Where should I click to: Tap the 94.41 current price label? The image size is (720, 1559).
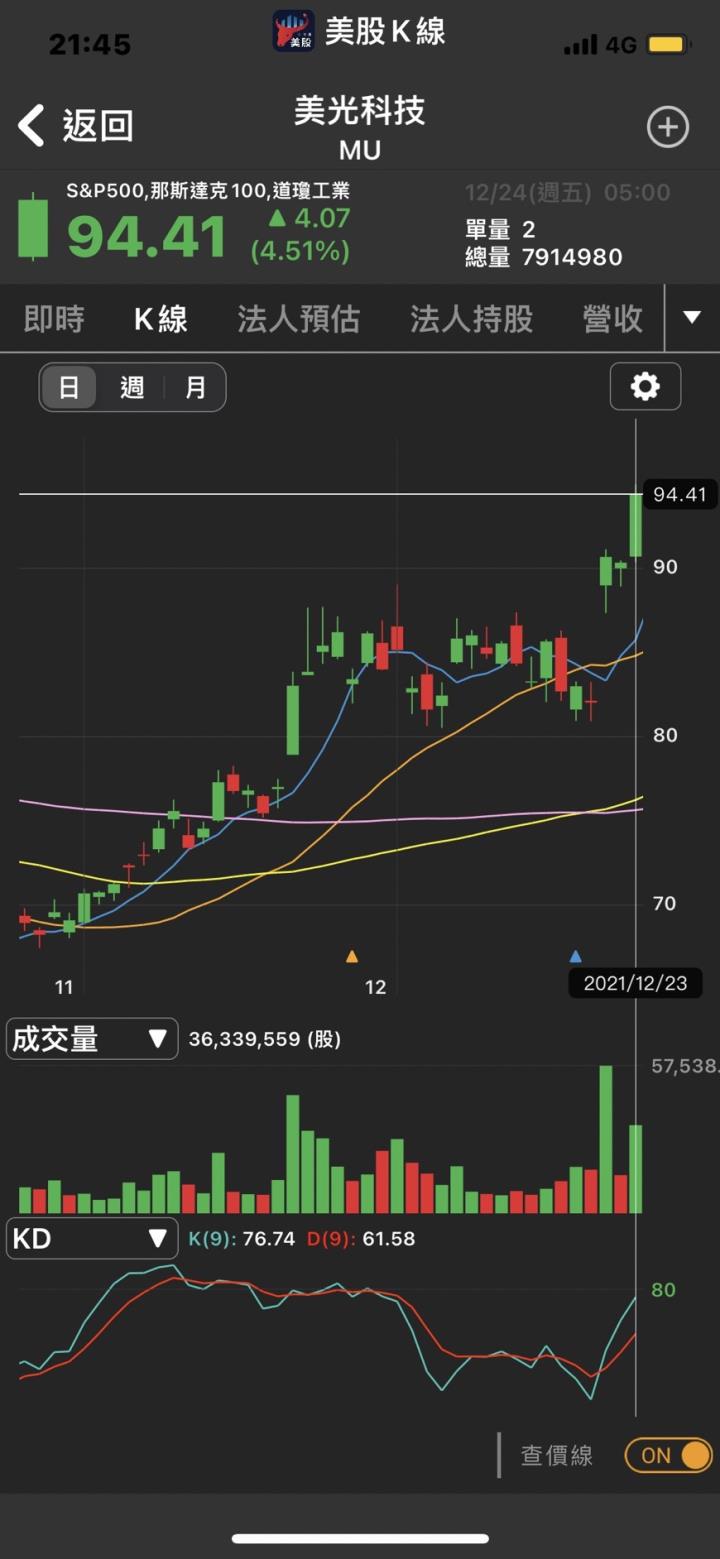tap(147, 236)
